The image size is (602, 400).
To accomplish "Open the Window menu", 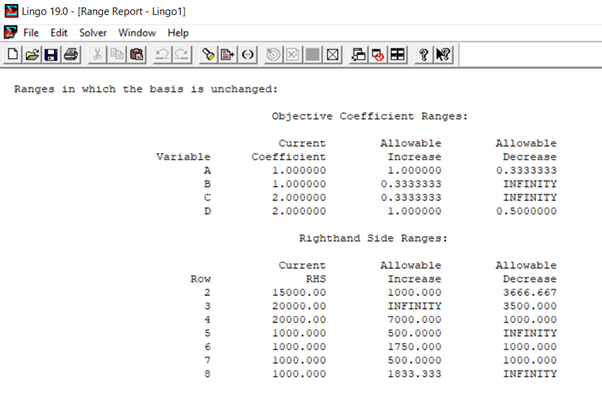I will pos(137,33).
